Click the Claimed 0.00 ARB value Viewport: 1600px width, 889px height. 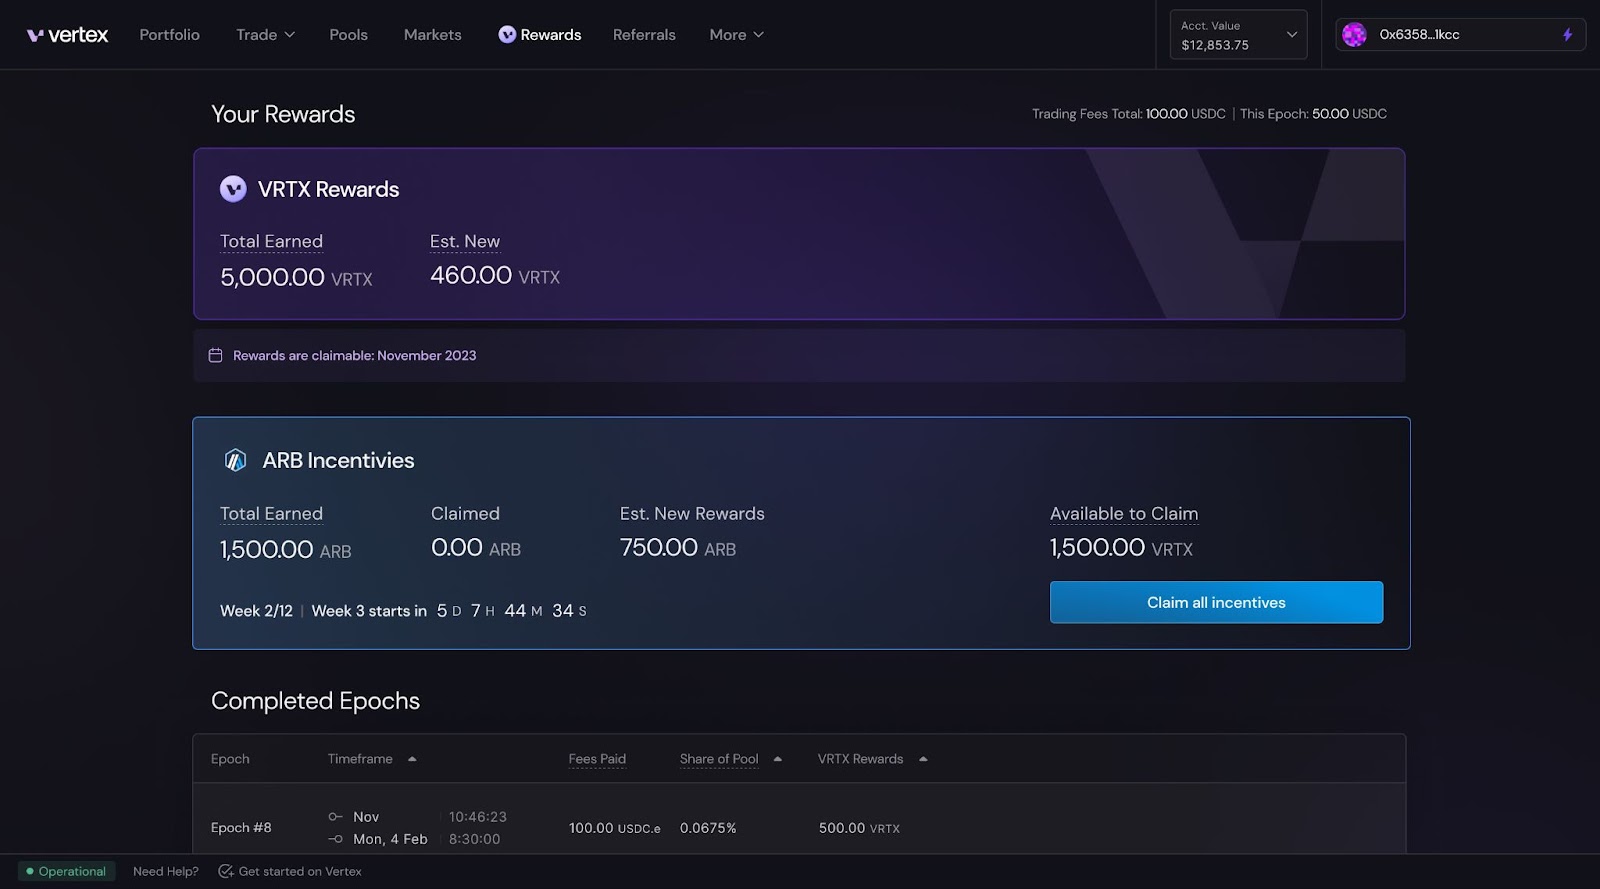click(x=476, y=548)
